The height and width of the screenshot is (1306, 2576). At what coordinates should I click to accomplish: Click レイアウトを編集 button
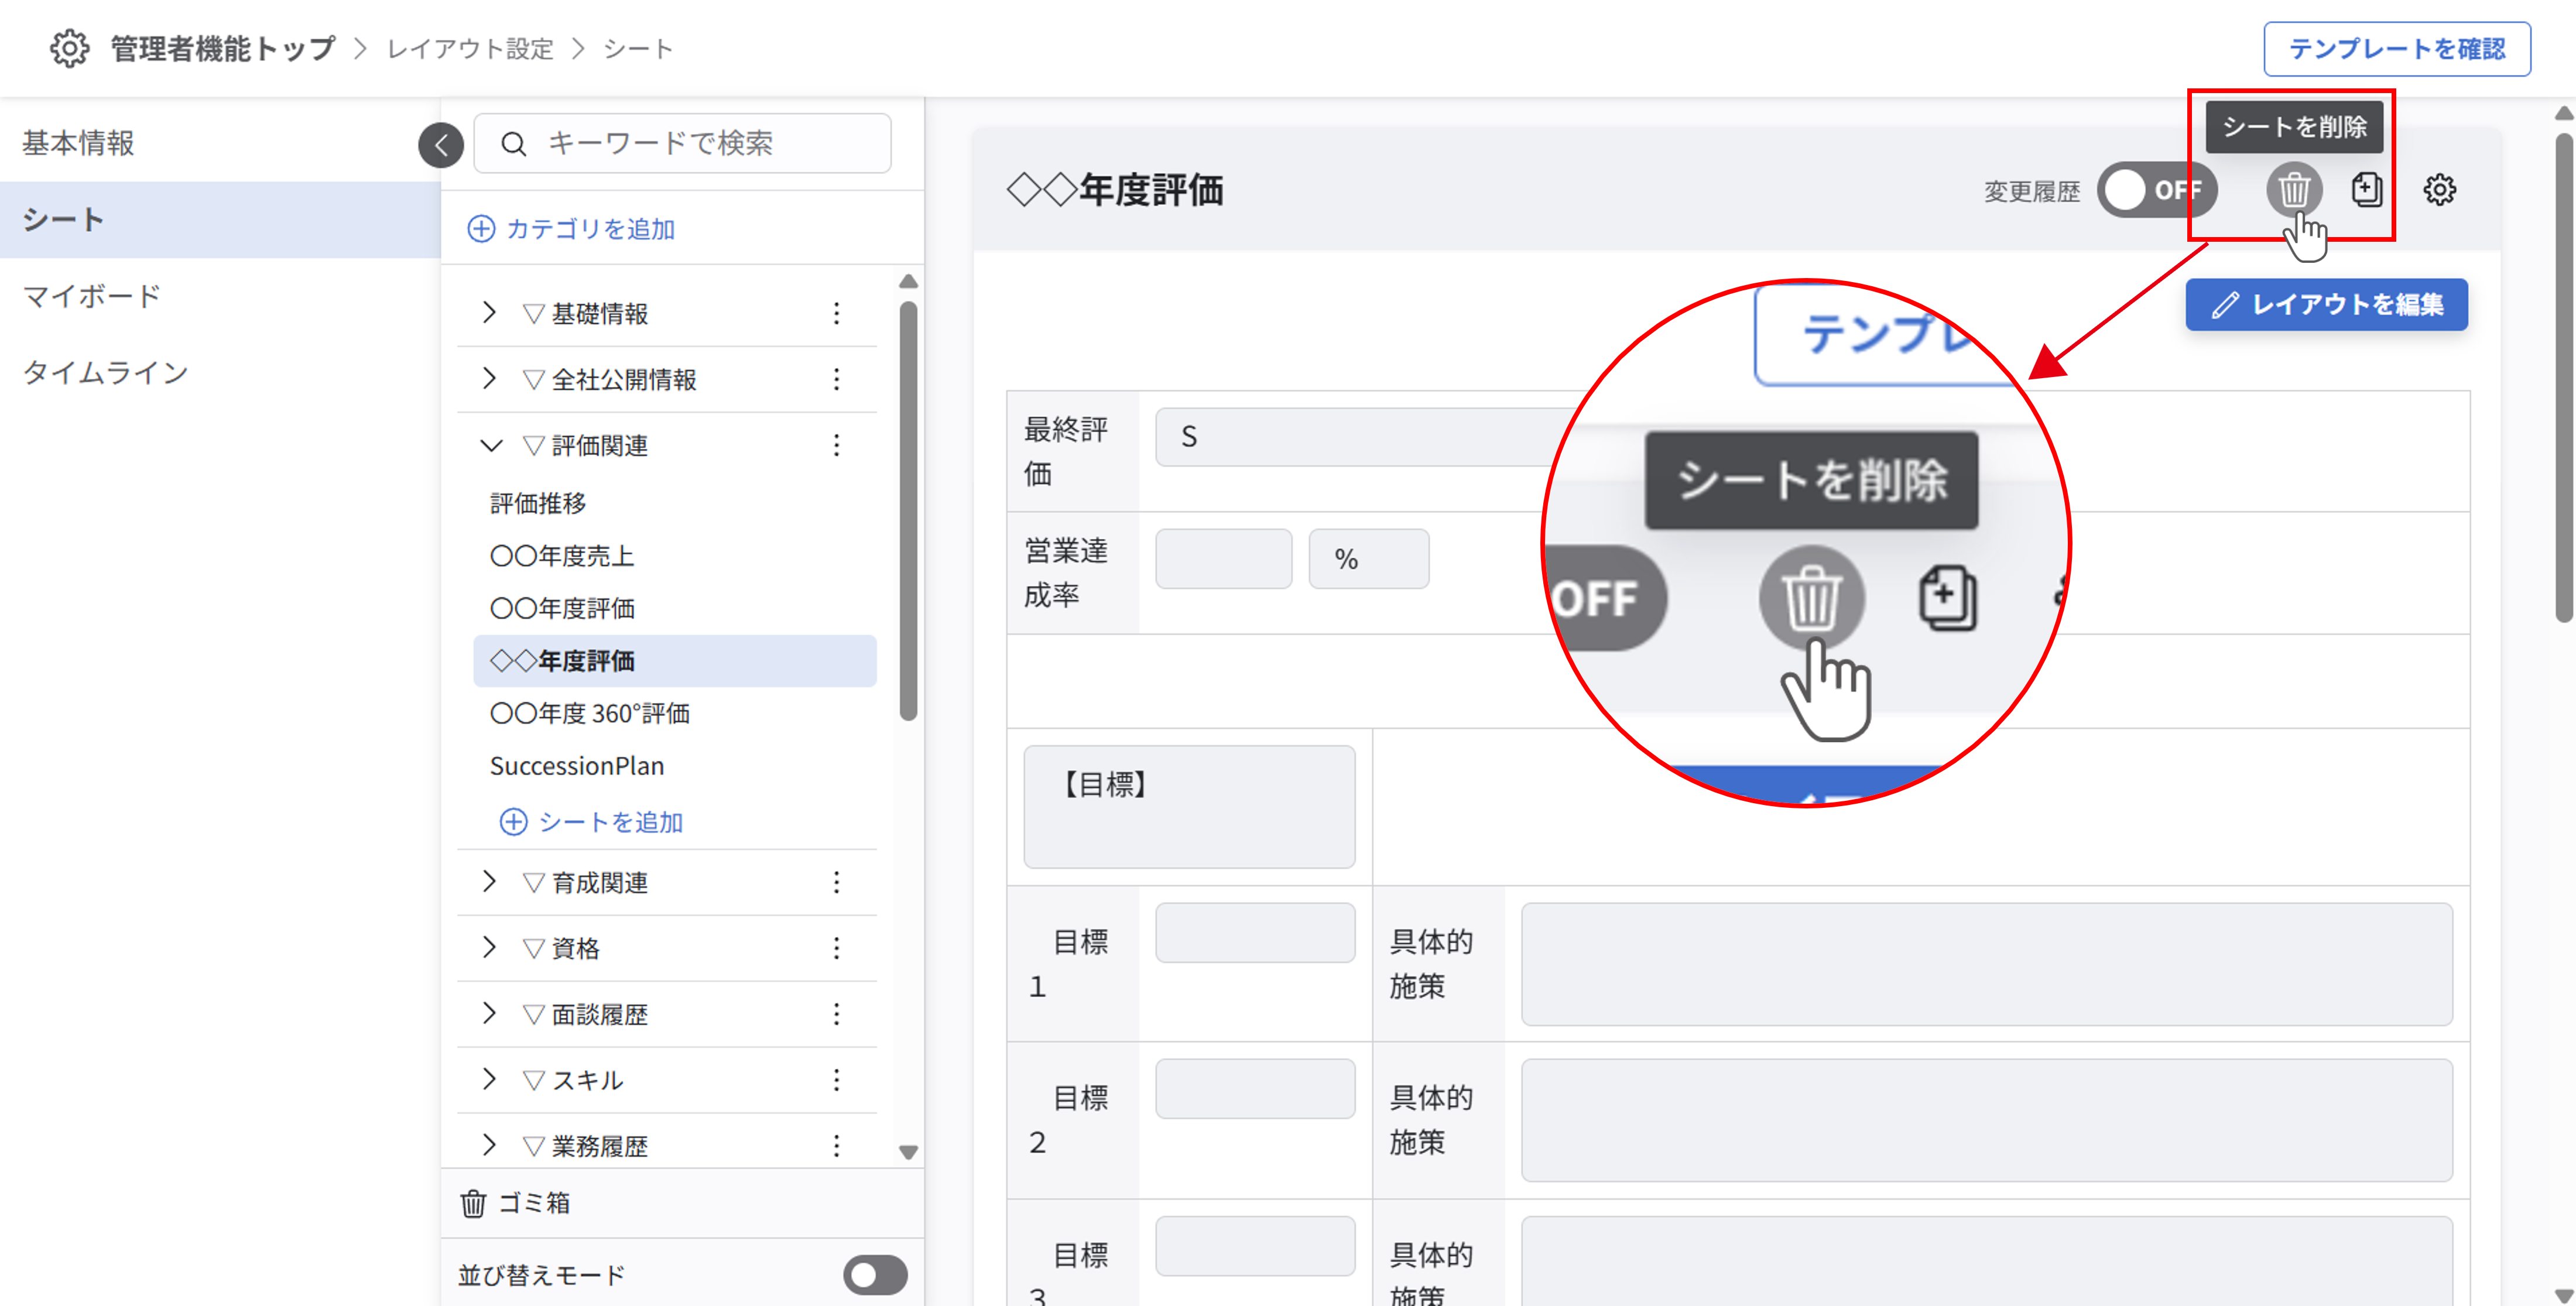click(x=2326, y=304)
